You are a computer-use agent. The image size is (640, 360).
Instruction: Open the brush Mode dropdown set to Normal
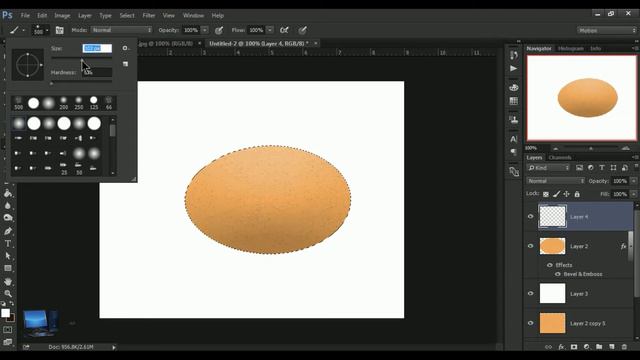(x=122, y=30)
